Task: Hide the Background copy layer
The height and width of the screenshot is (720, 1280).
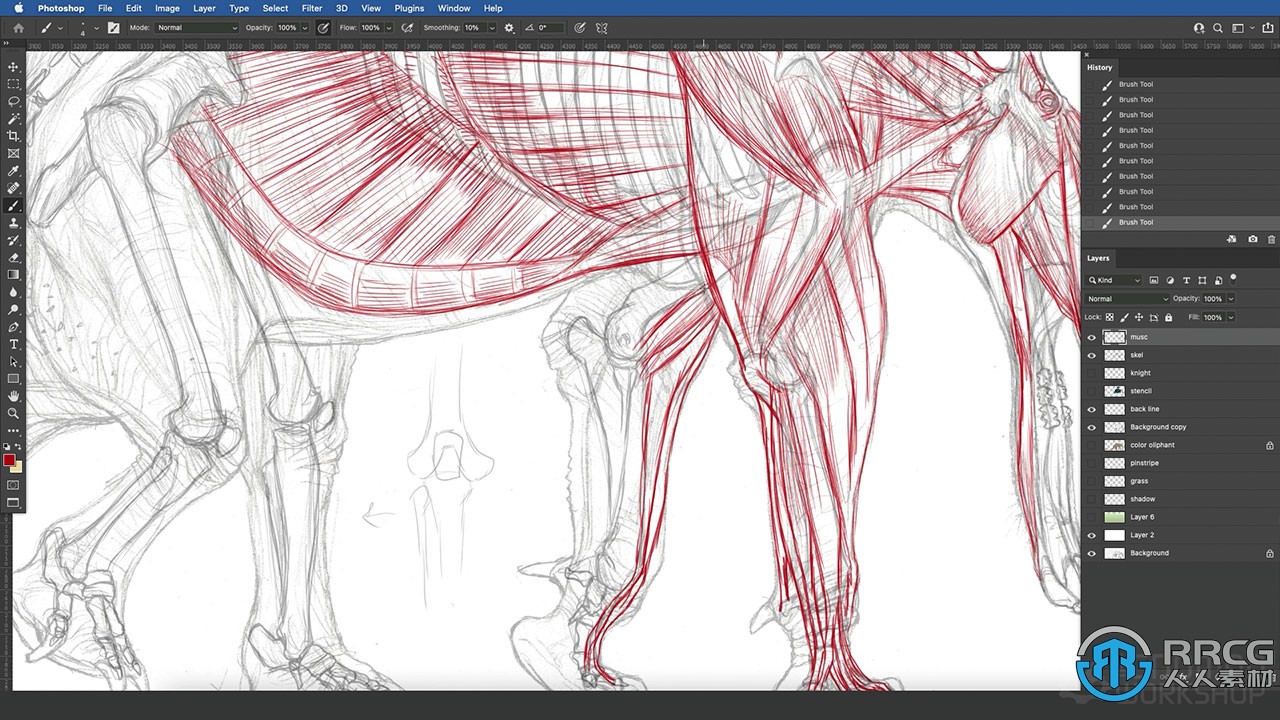Action: pyautogui.click(x=1091, y=427)
